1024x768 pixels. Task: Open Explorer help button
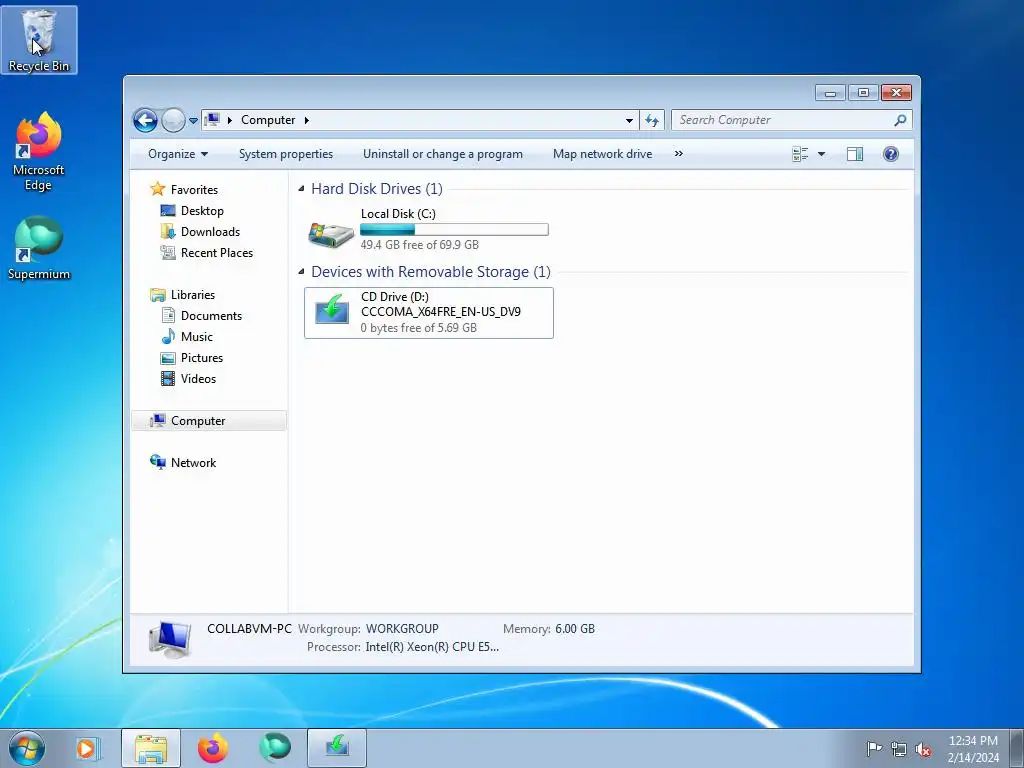click(891, 154)
